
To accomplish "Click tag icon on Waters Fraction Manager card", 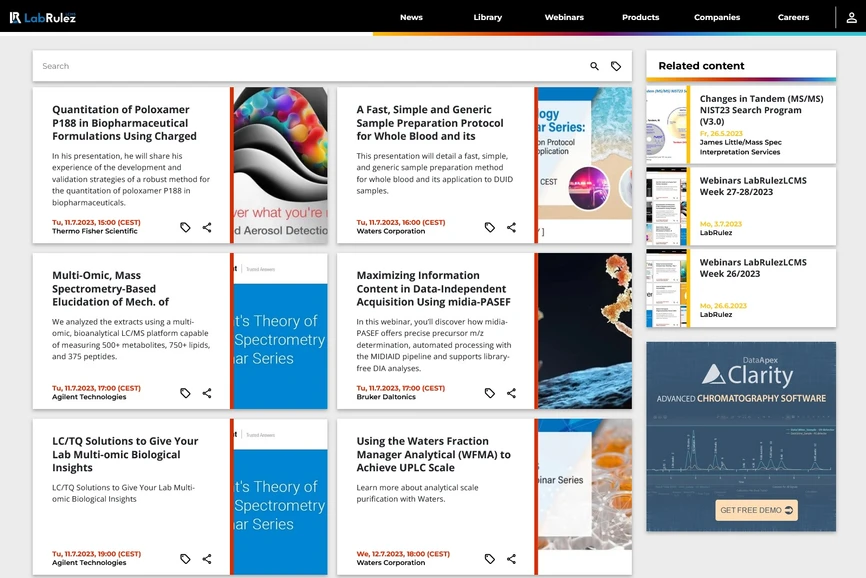I will click(490, 559).
